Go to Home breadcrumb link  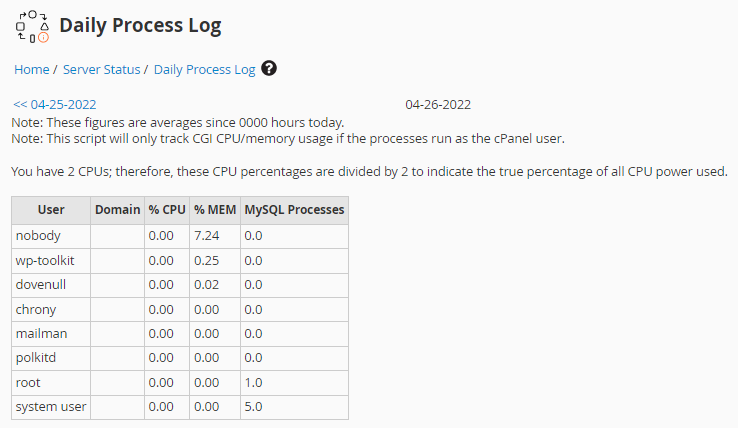click(x=32, y=70)
